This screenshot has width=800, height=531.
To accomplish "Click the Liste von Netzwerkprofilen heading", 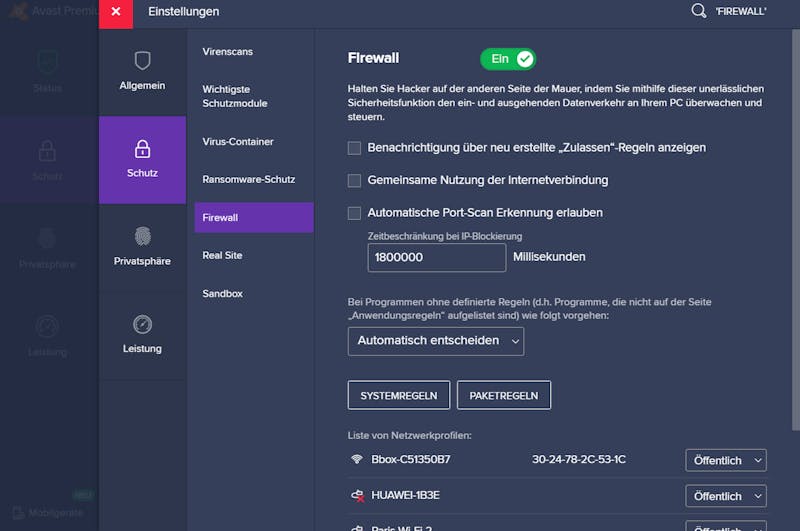I will click(x=409, y=435).
